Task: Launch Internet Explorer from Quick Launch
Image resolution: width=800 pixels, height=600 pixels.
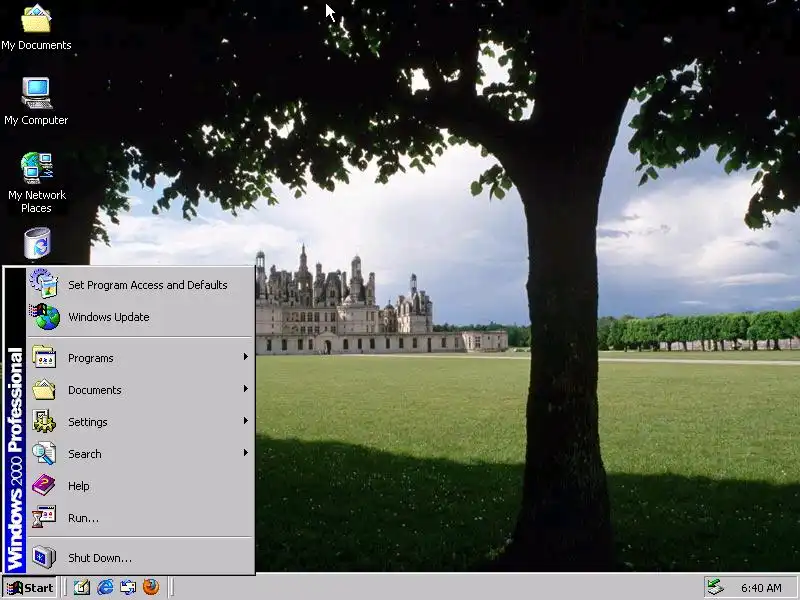Action: (105, 587)
